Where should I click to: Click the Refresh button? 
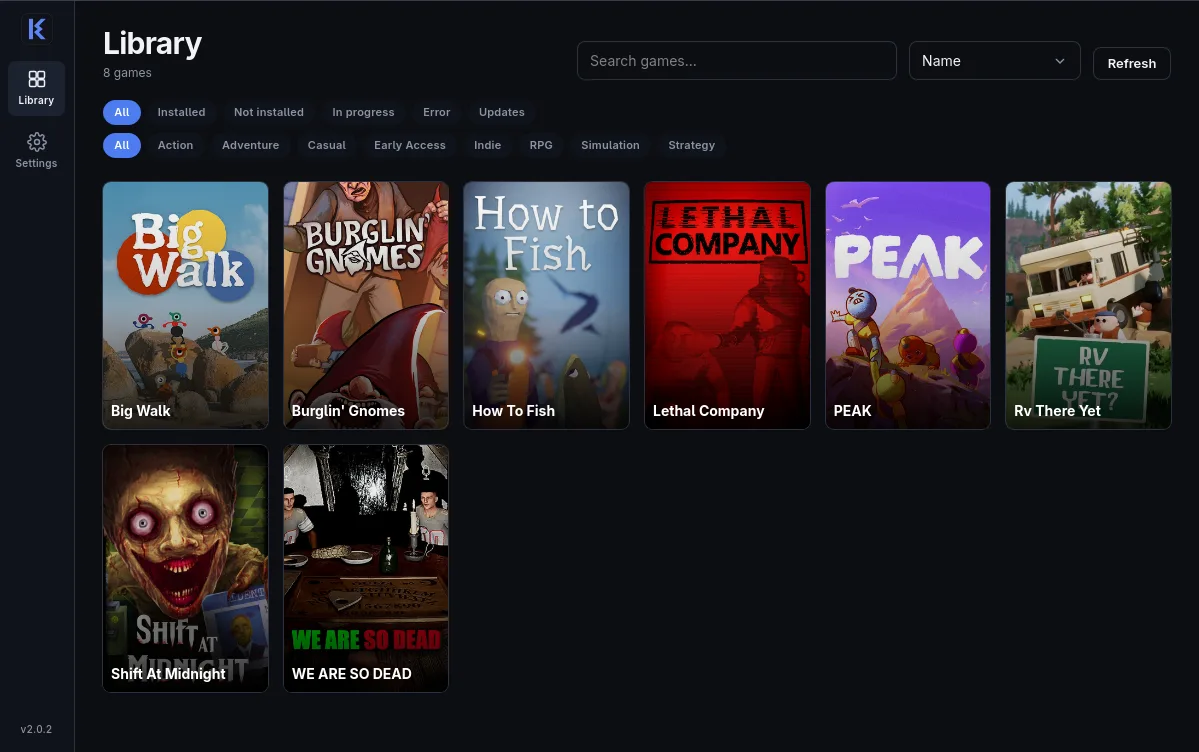1132,63
